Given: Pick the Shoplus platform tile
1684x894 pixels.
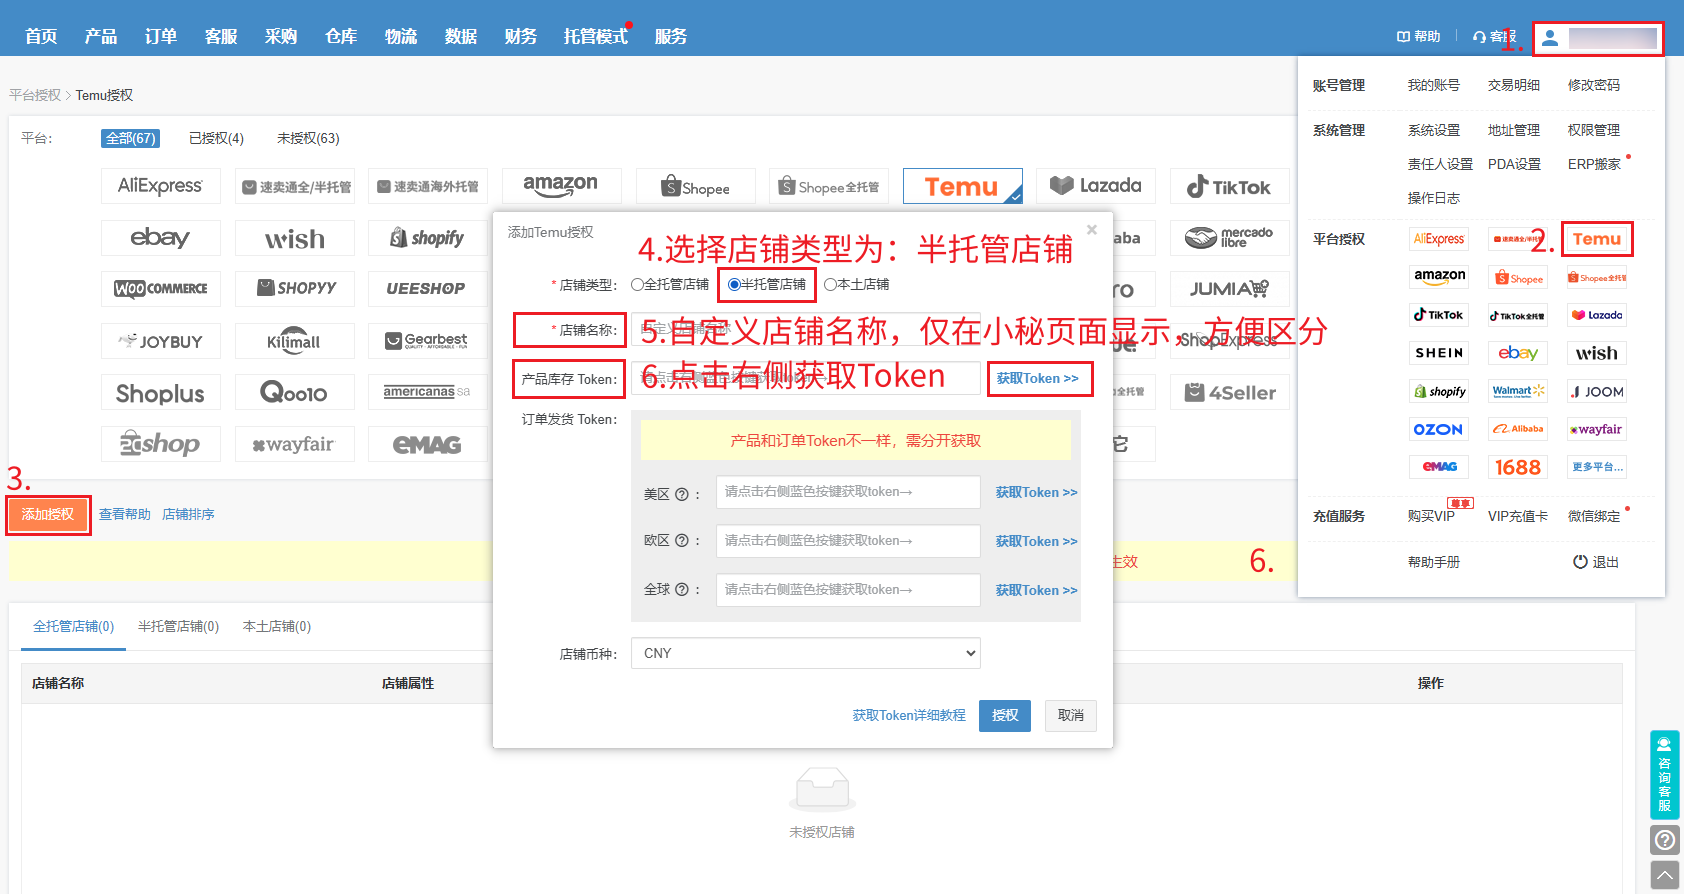Looking at the screenshot, I should [160, 393].
